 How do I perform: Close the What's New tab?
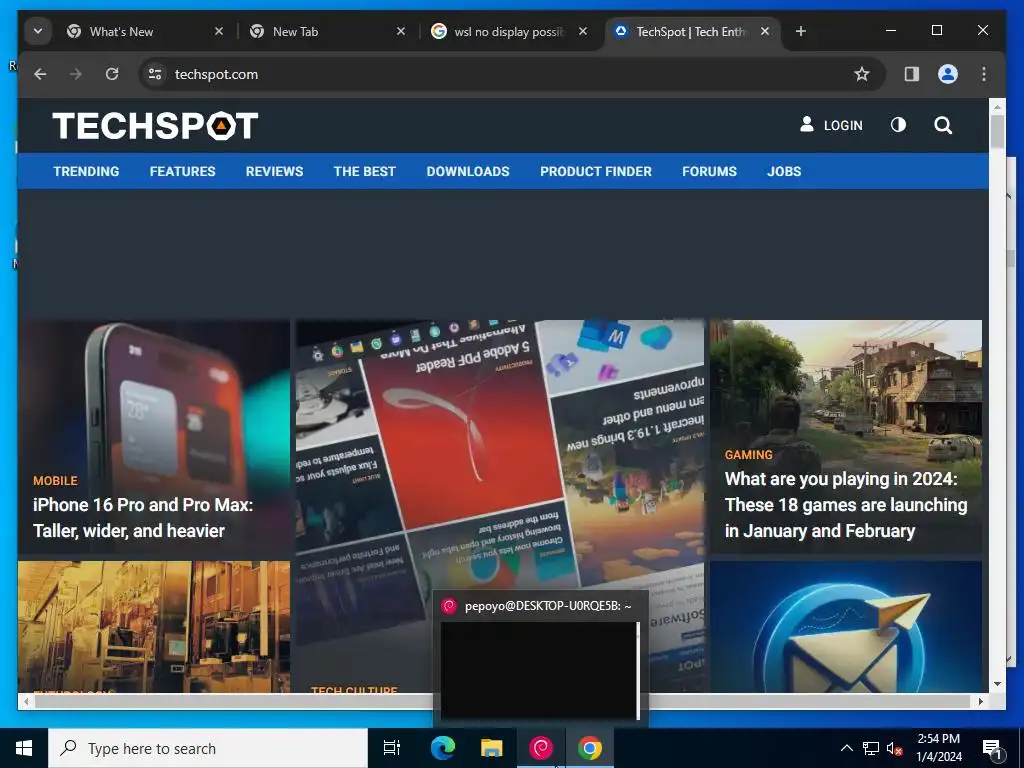219,31
